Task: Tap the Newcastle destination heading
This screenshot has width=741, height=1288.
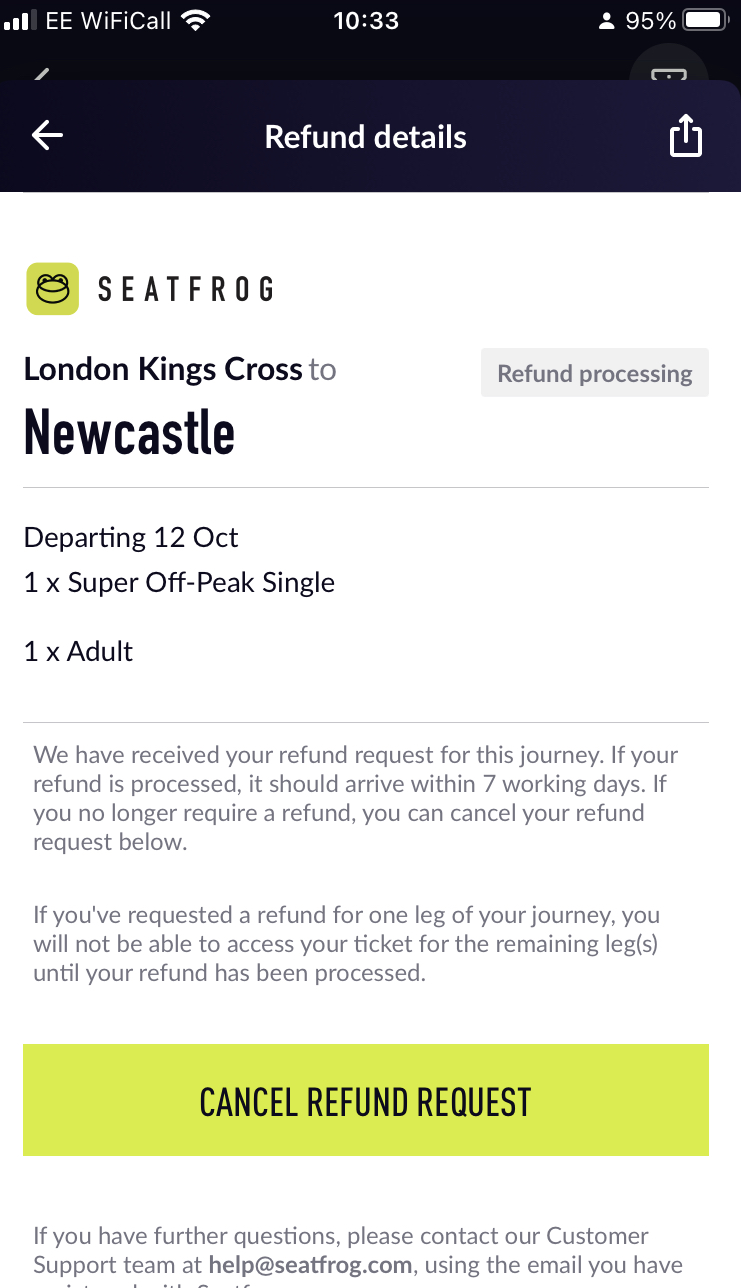Action: (x=129, y=433)
